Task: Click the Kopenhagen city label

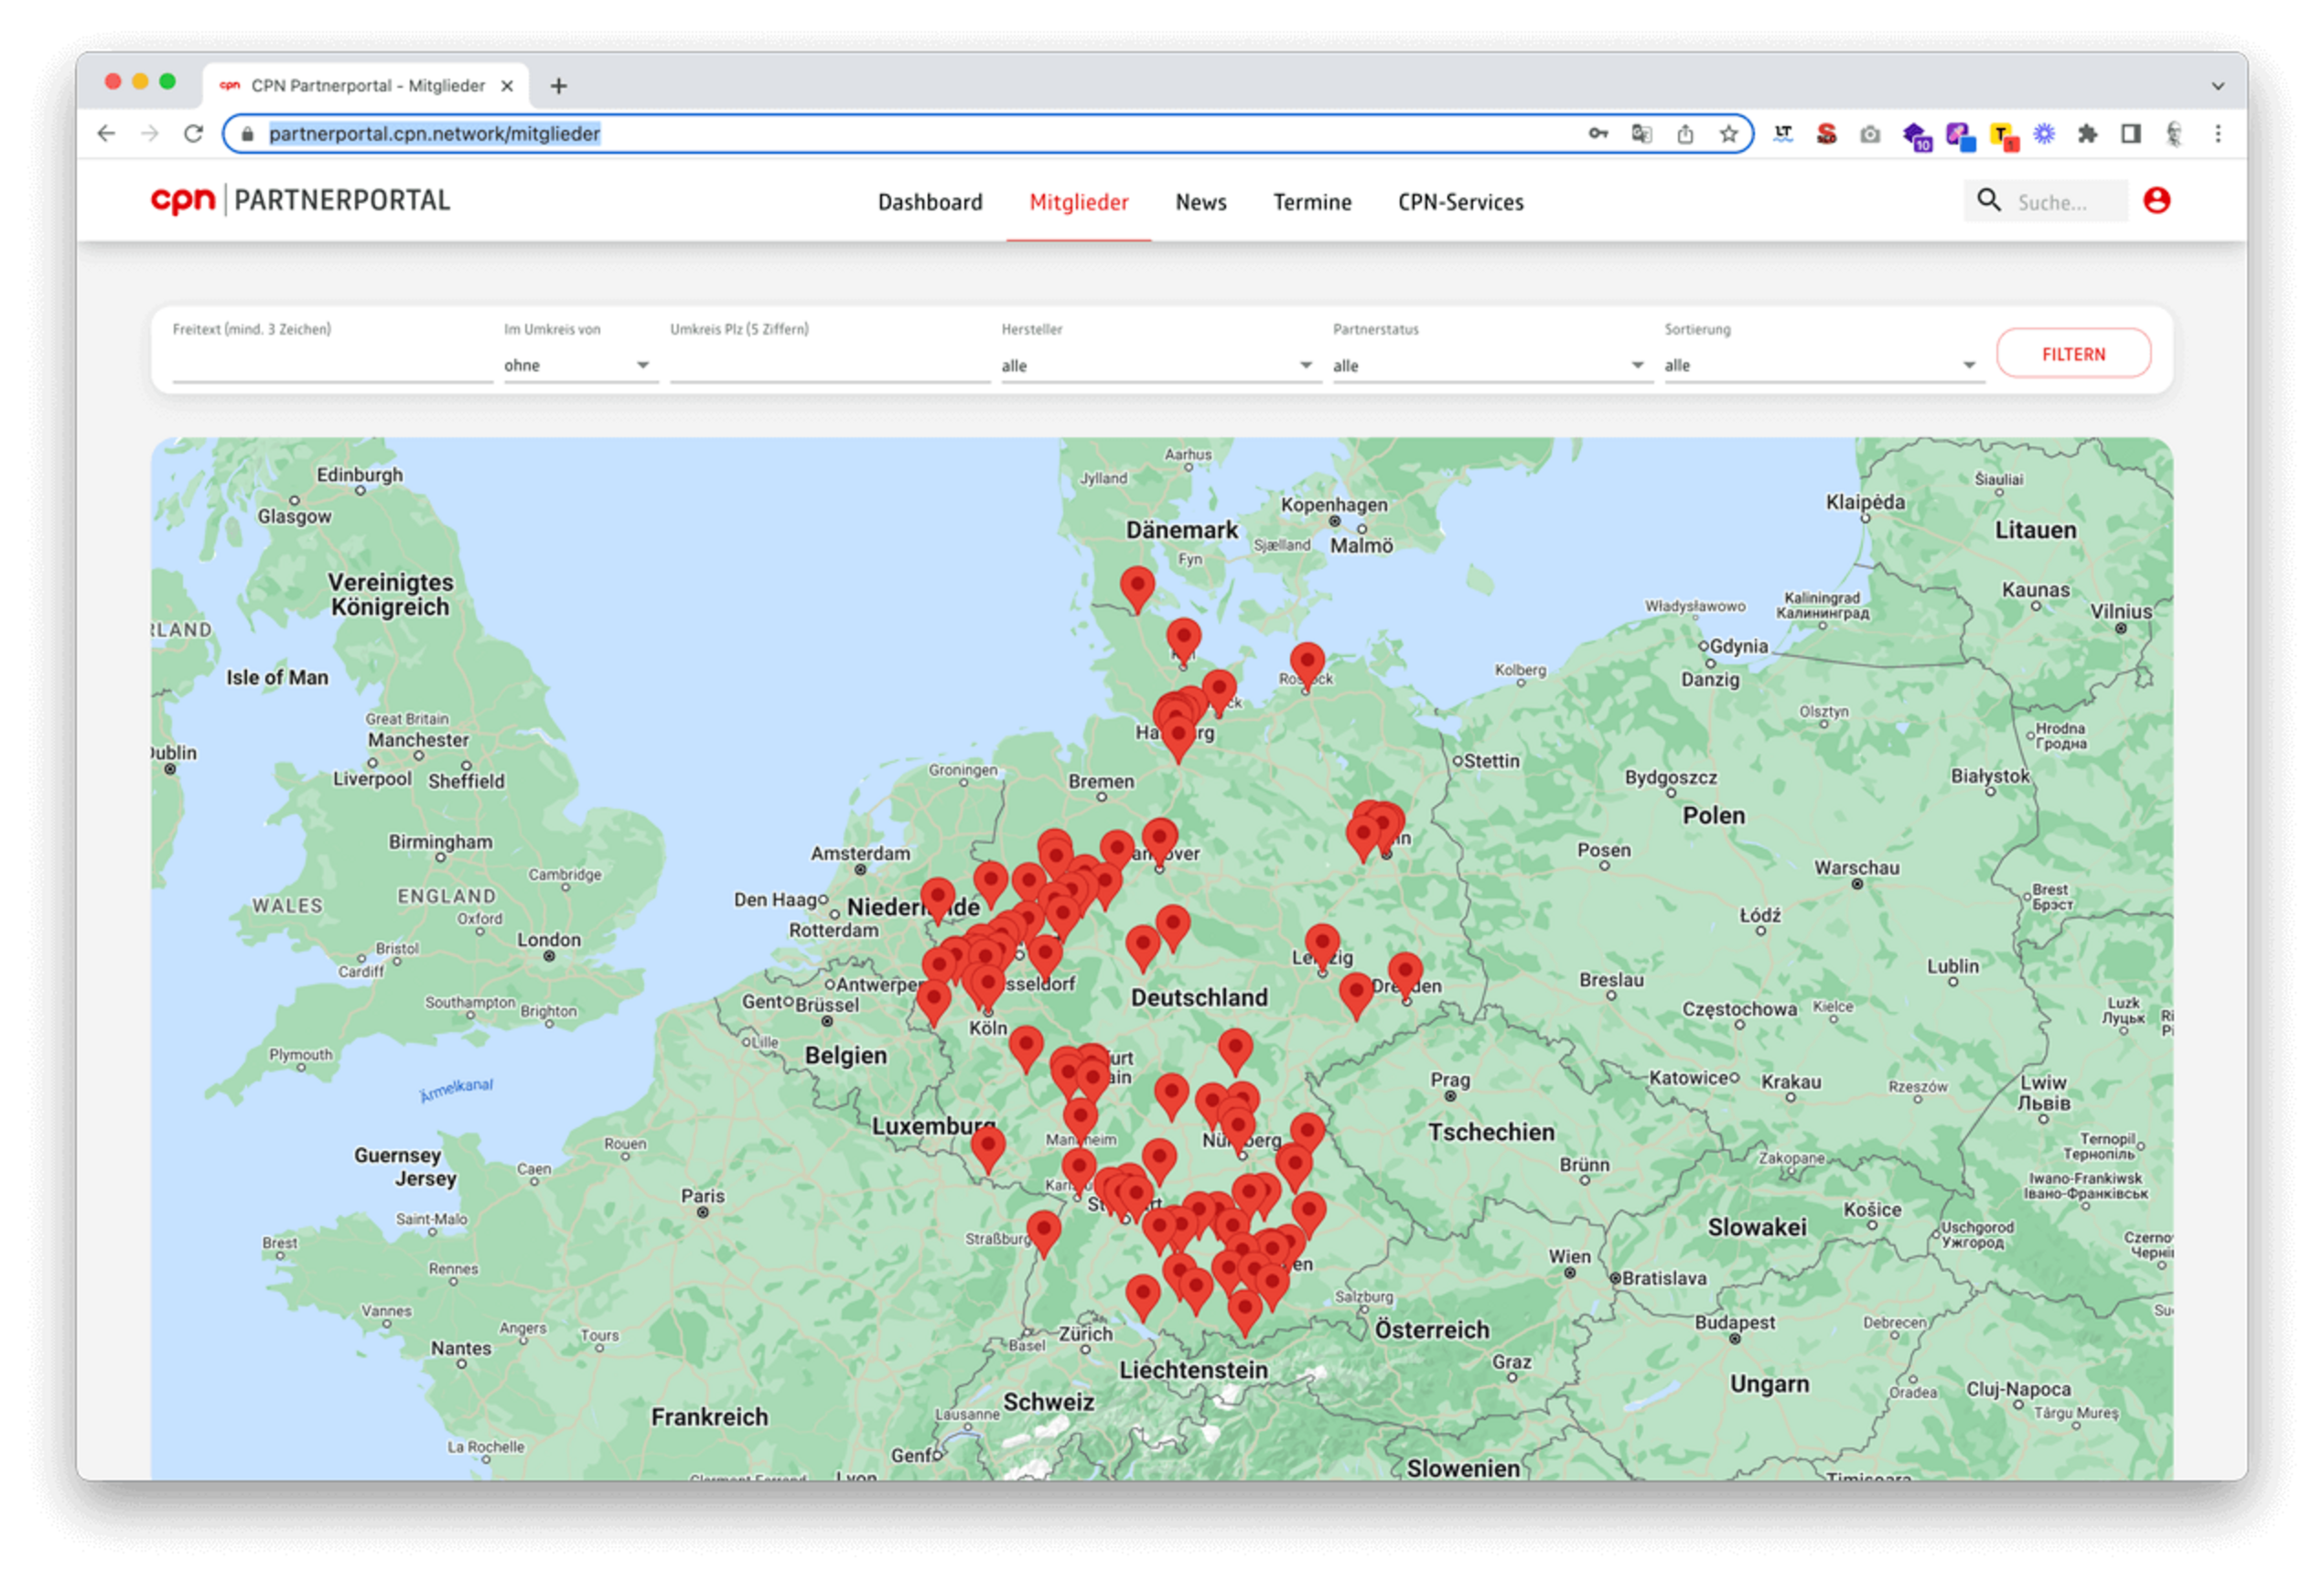Action: (x=1333, y=504)
